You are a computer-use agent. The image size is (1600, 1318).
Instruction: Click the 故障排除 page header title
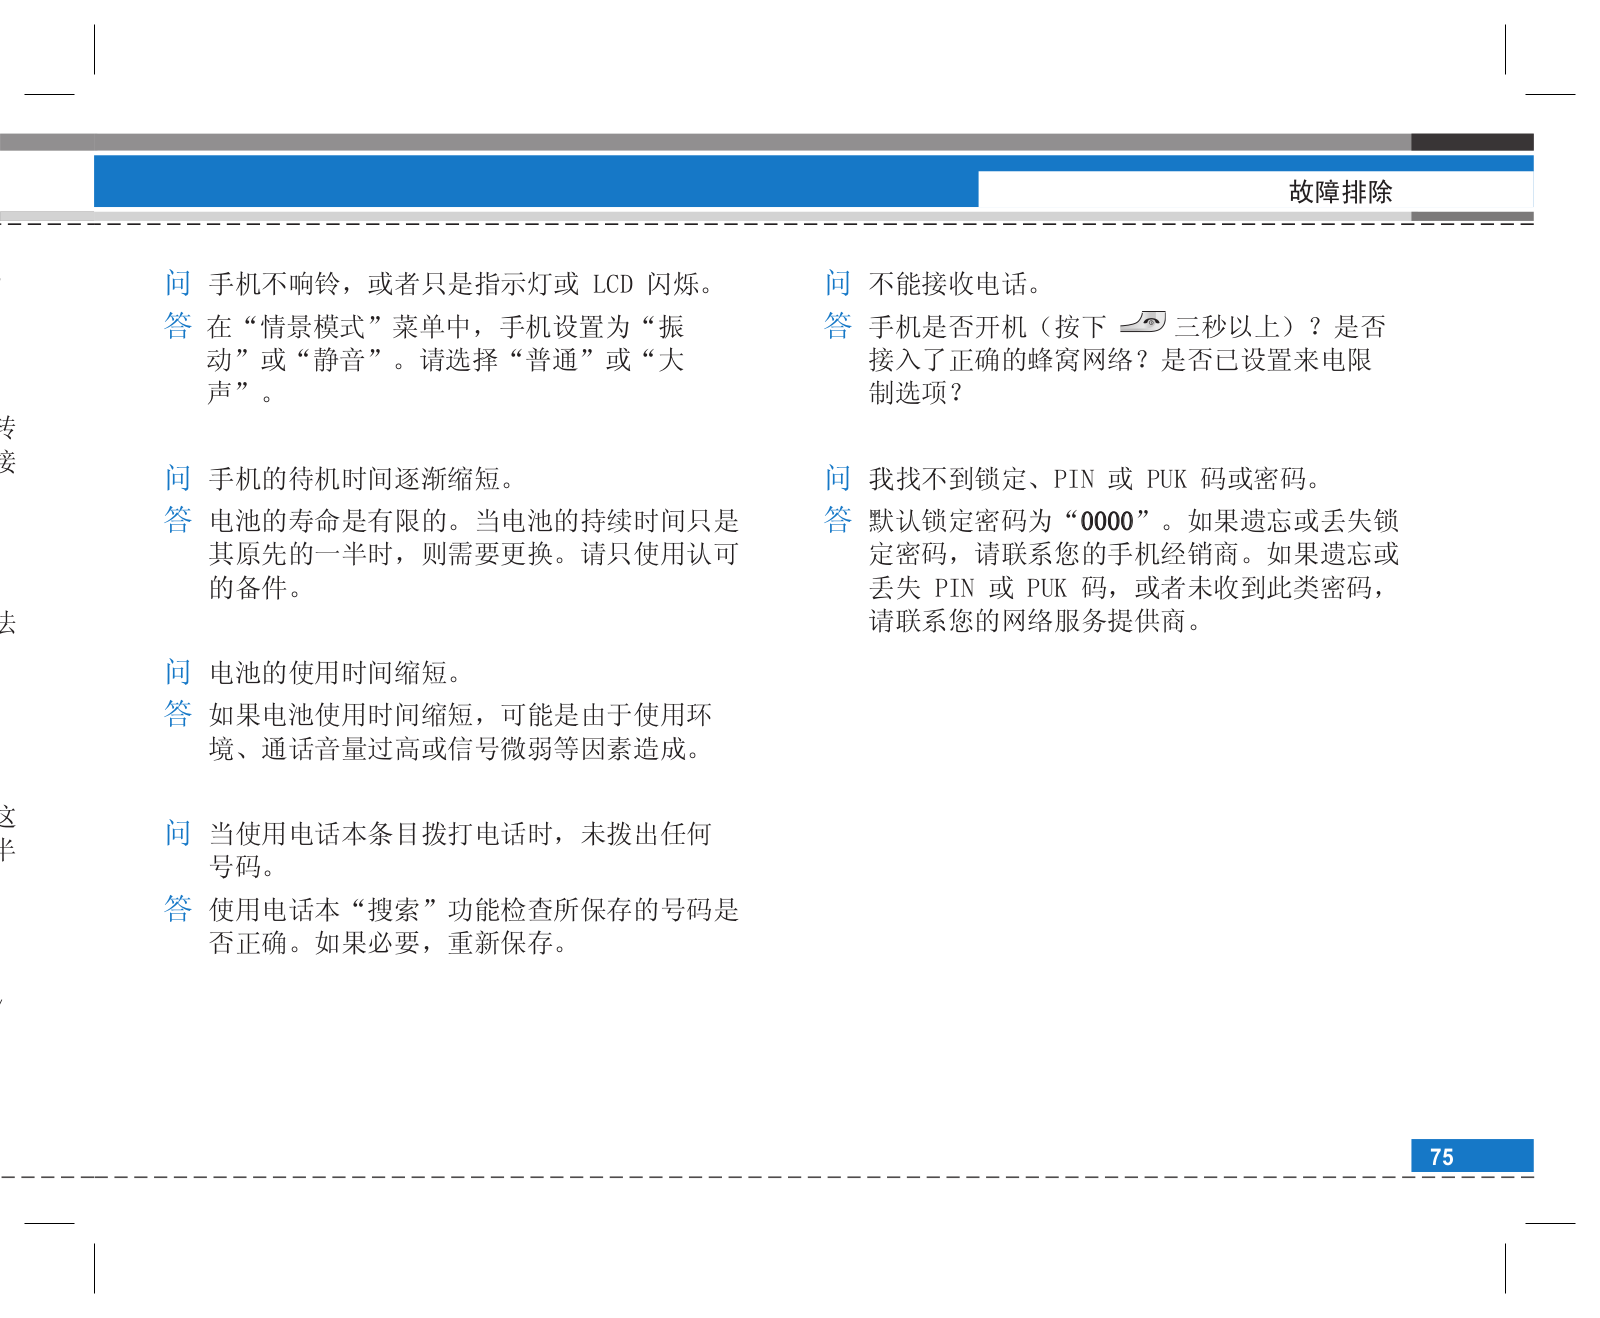coord(1340,192)
